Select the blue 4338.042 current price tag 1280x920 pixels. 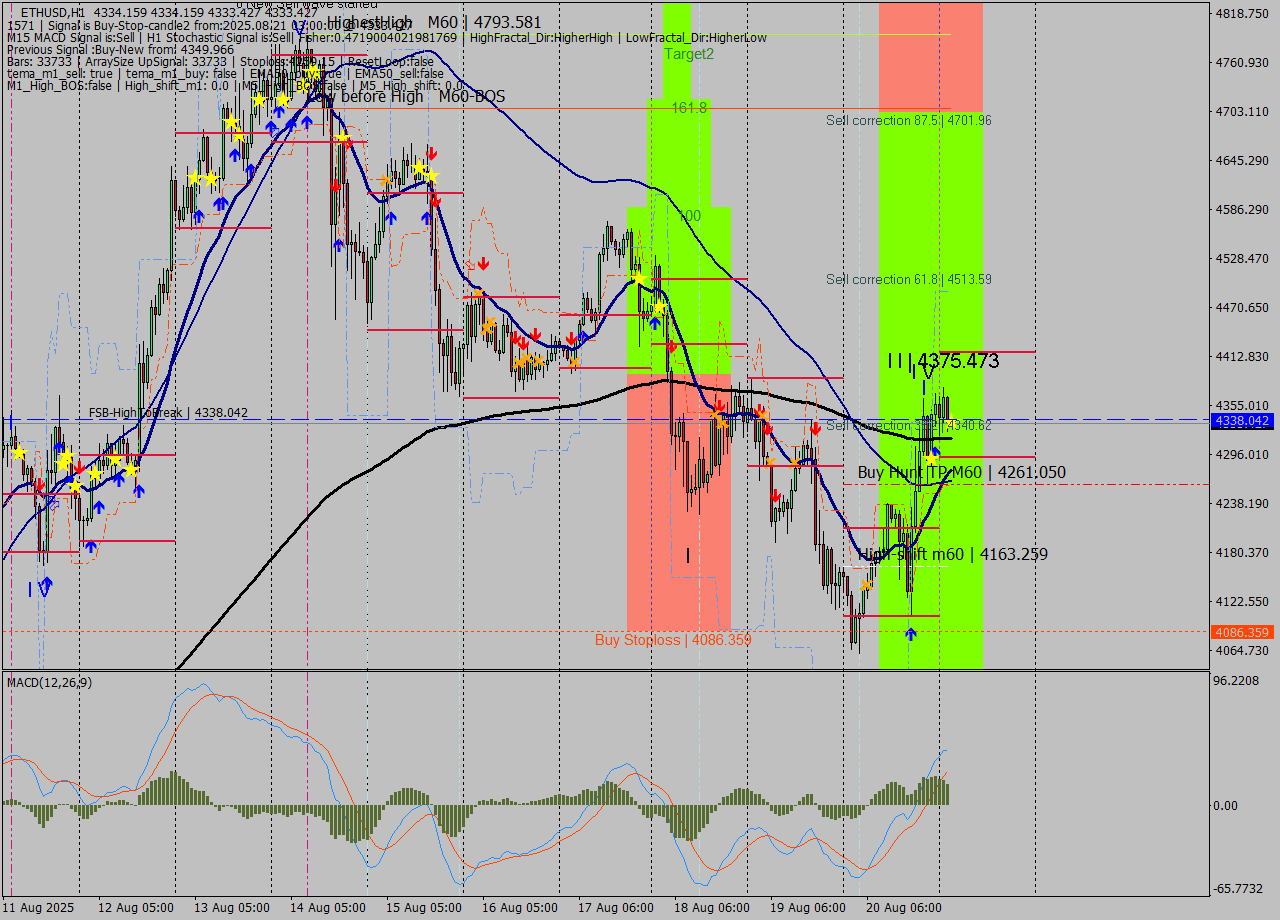click(1241, 421)
